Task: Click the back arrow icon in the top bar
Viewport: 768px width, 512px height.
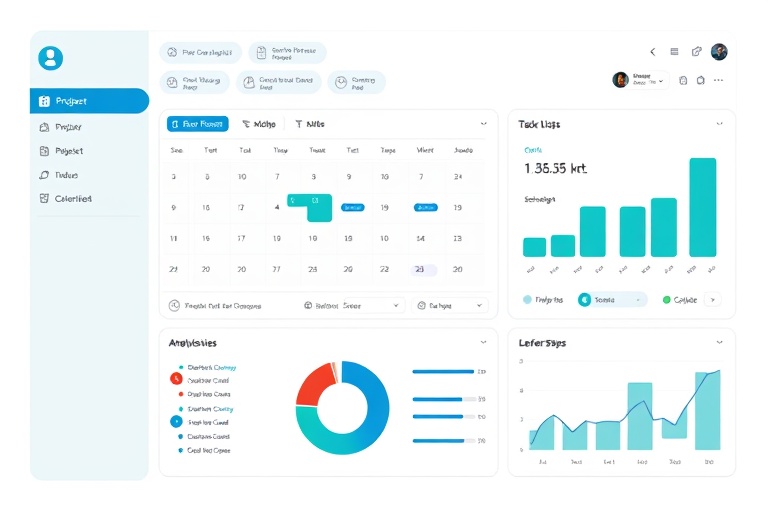Action: point(653,52)
